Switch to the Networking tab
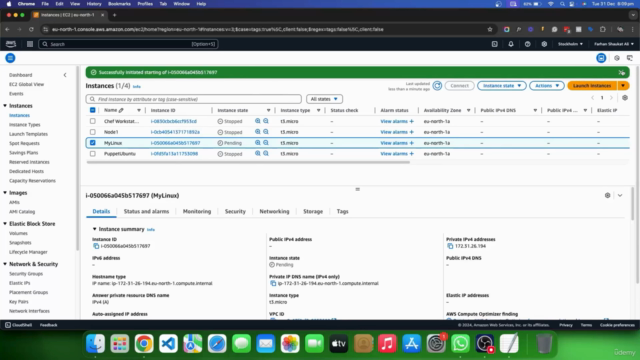The height and width of the screenshot is (360, 640). [x=274, y=211]
